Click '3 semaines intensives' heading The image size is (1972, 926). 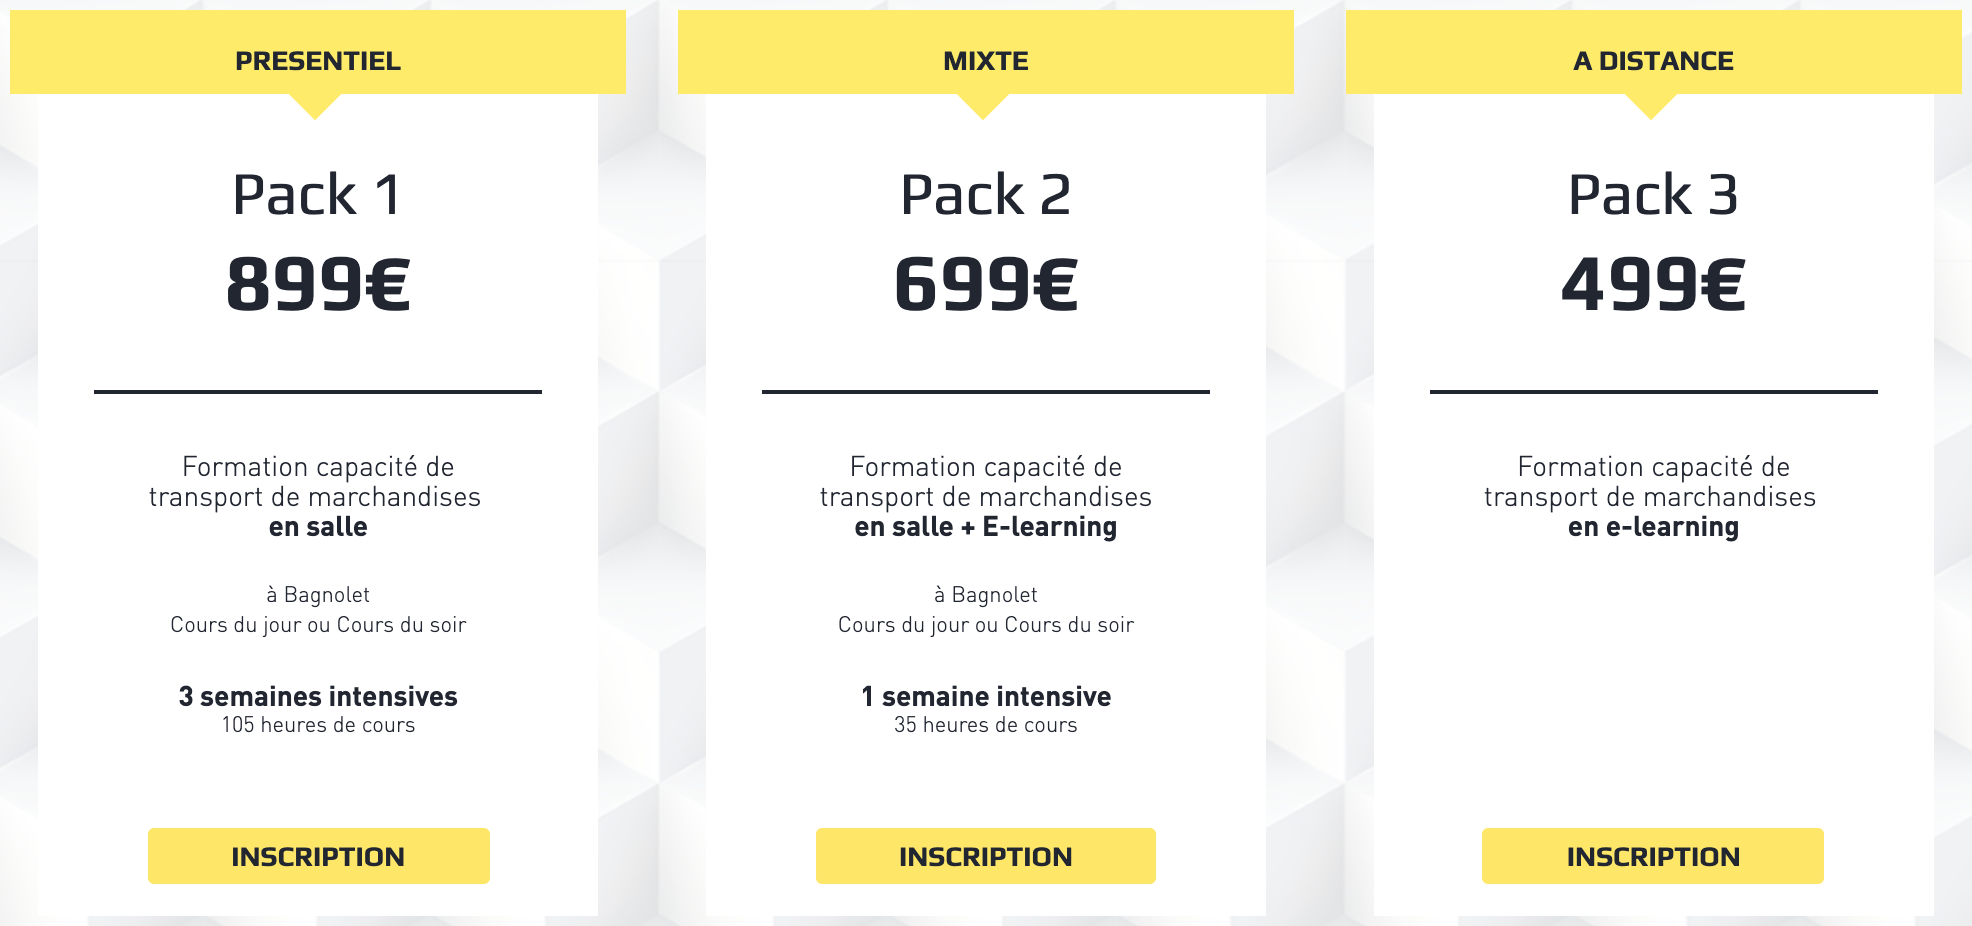click(318, 696)
